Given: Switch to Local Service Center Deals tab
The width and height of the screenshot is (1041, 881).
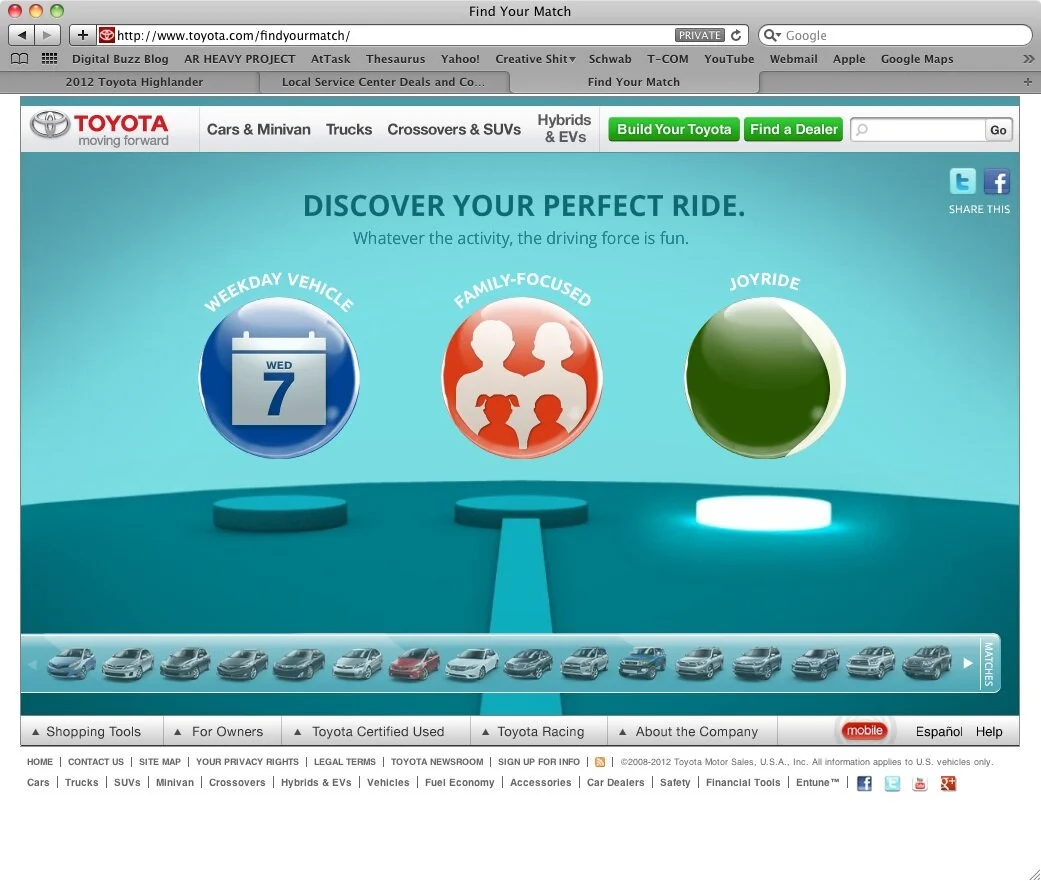Looking at the screenshot, I should click(384, 82).
